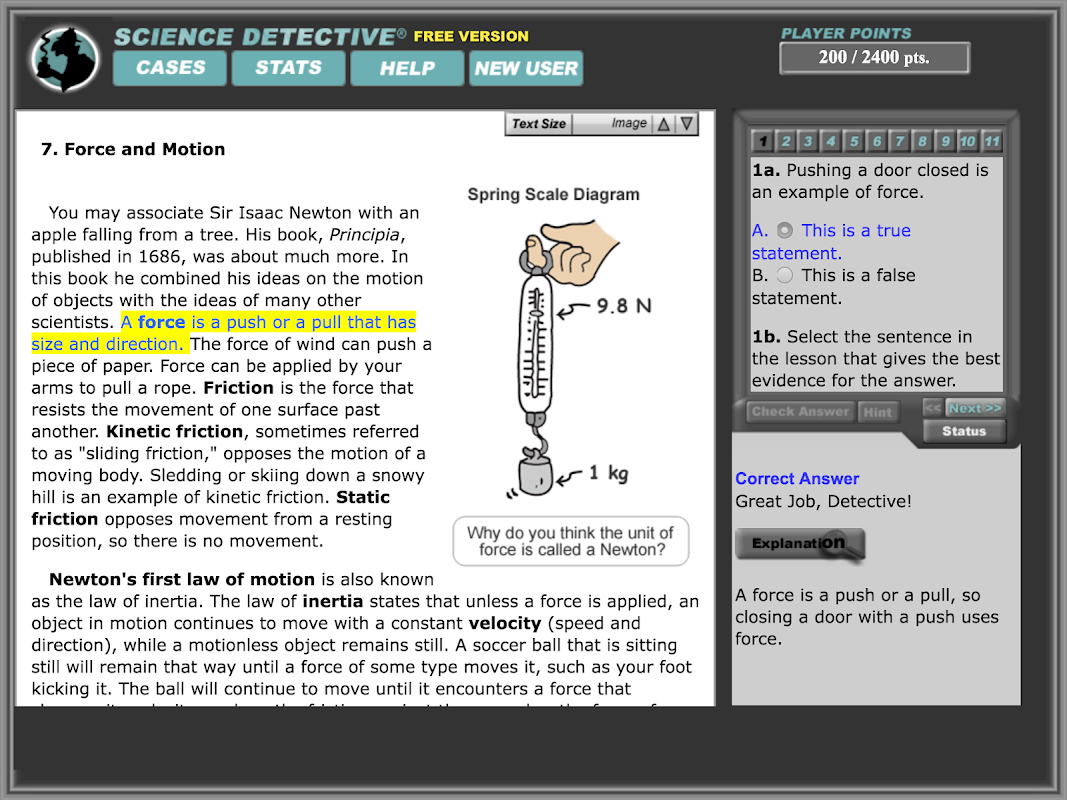Select answer B false statement radio
Image resolution: width=1067 pixels, height=800 pixels.
pos(785,276)
